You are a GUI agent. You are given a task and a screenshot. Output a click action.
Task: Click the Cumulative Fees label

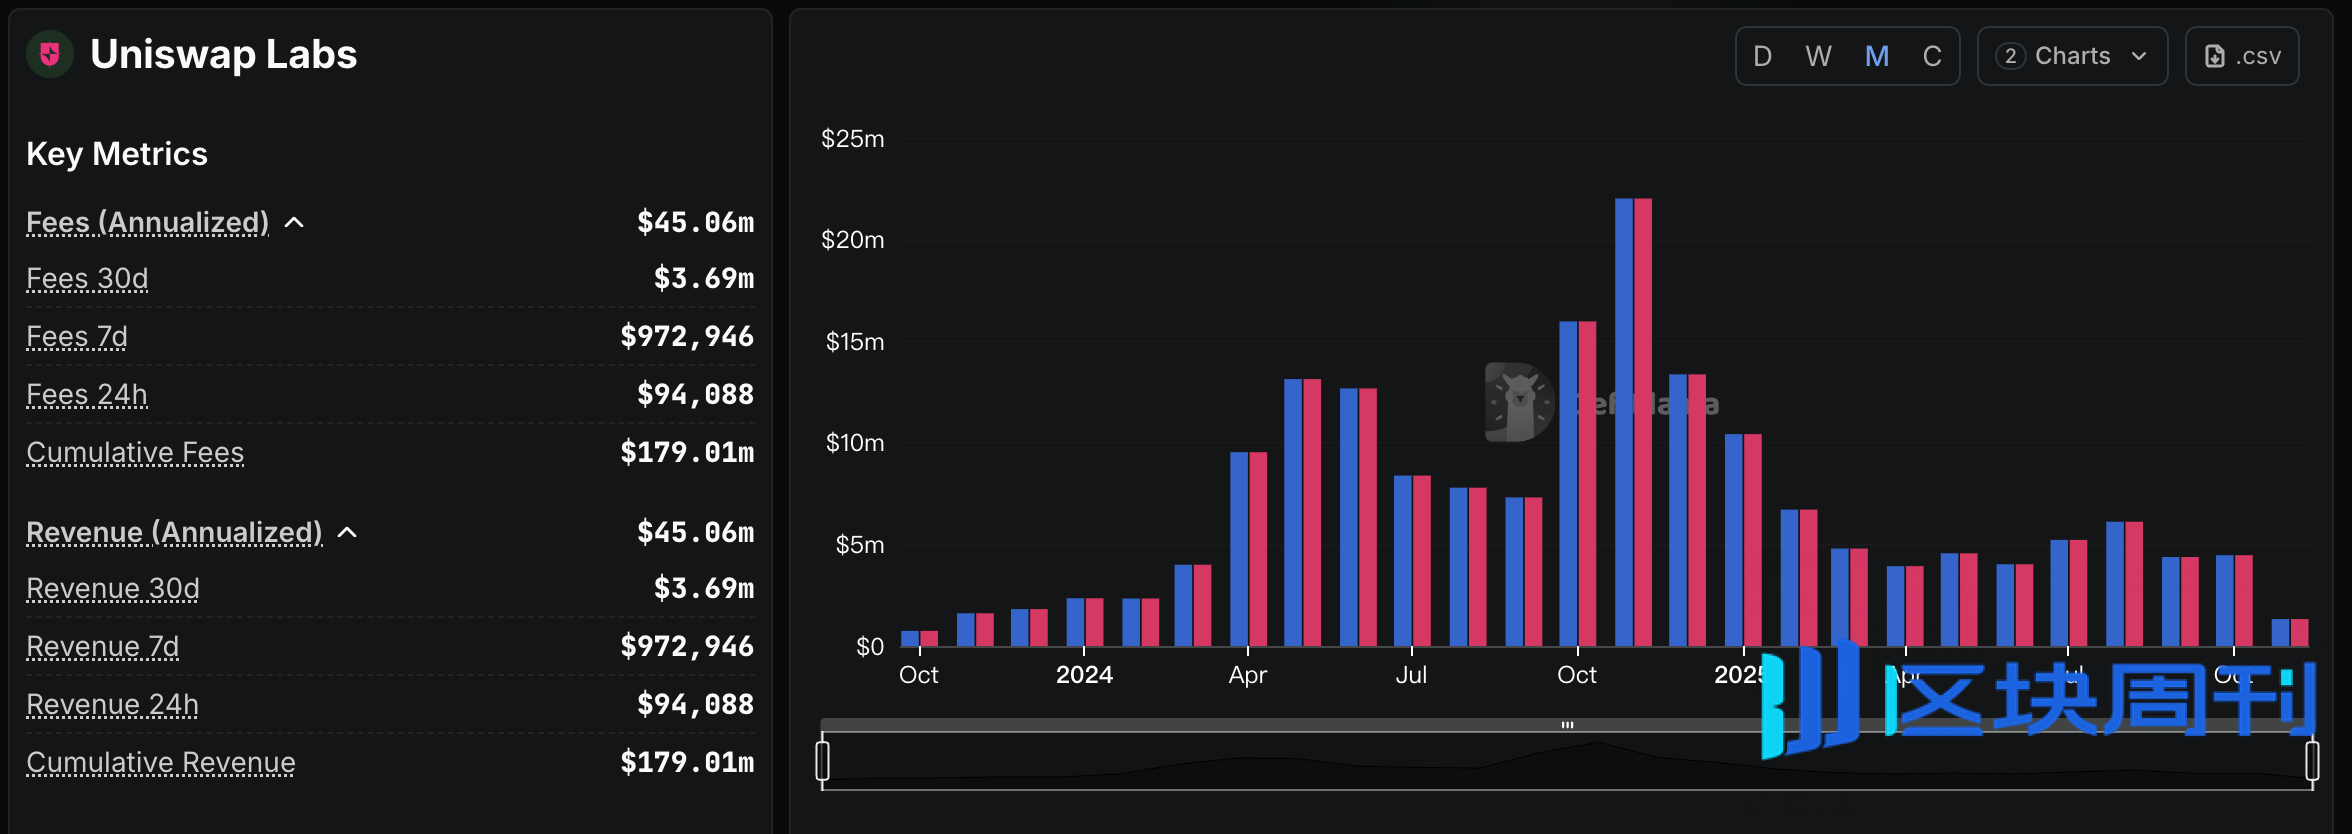pyautogui.click(x=135, y=453)
